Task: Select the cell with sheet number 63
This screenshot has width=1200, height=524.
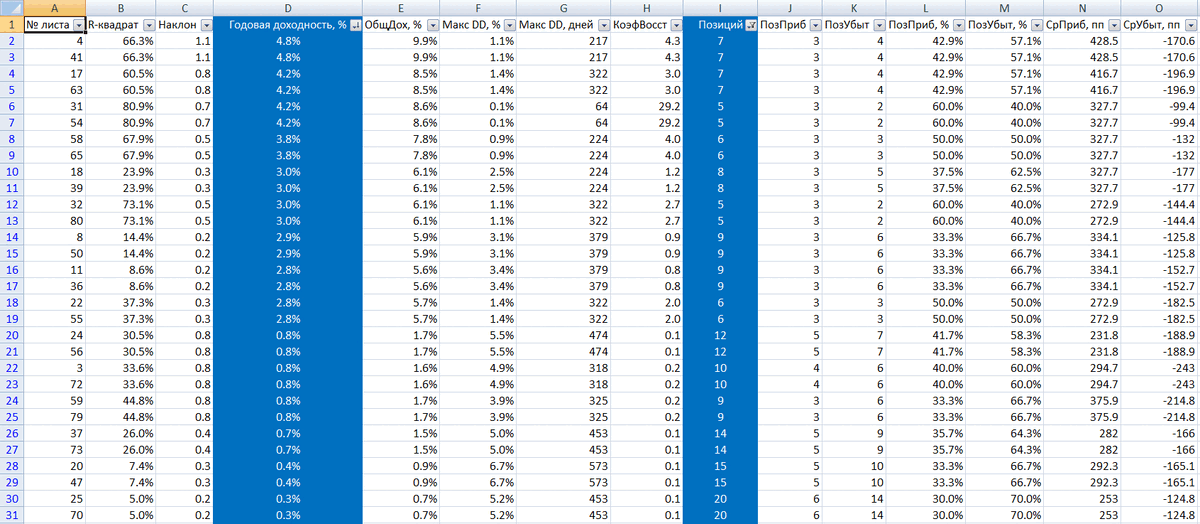Action: [54, 90]
